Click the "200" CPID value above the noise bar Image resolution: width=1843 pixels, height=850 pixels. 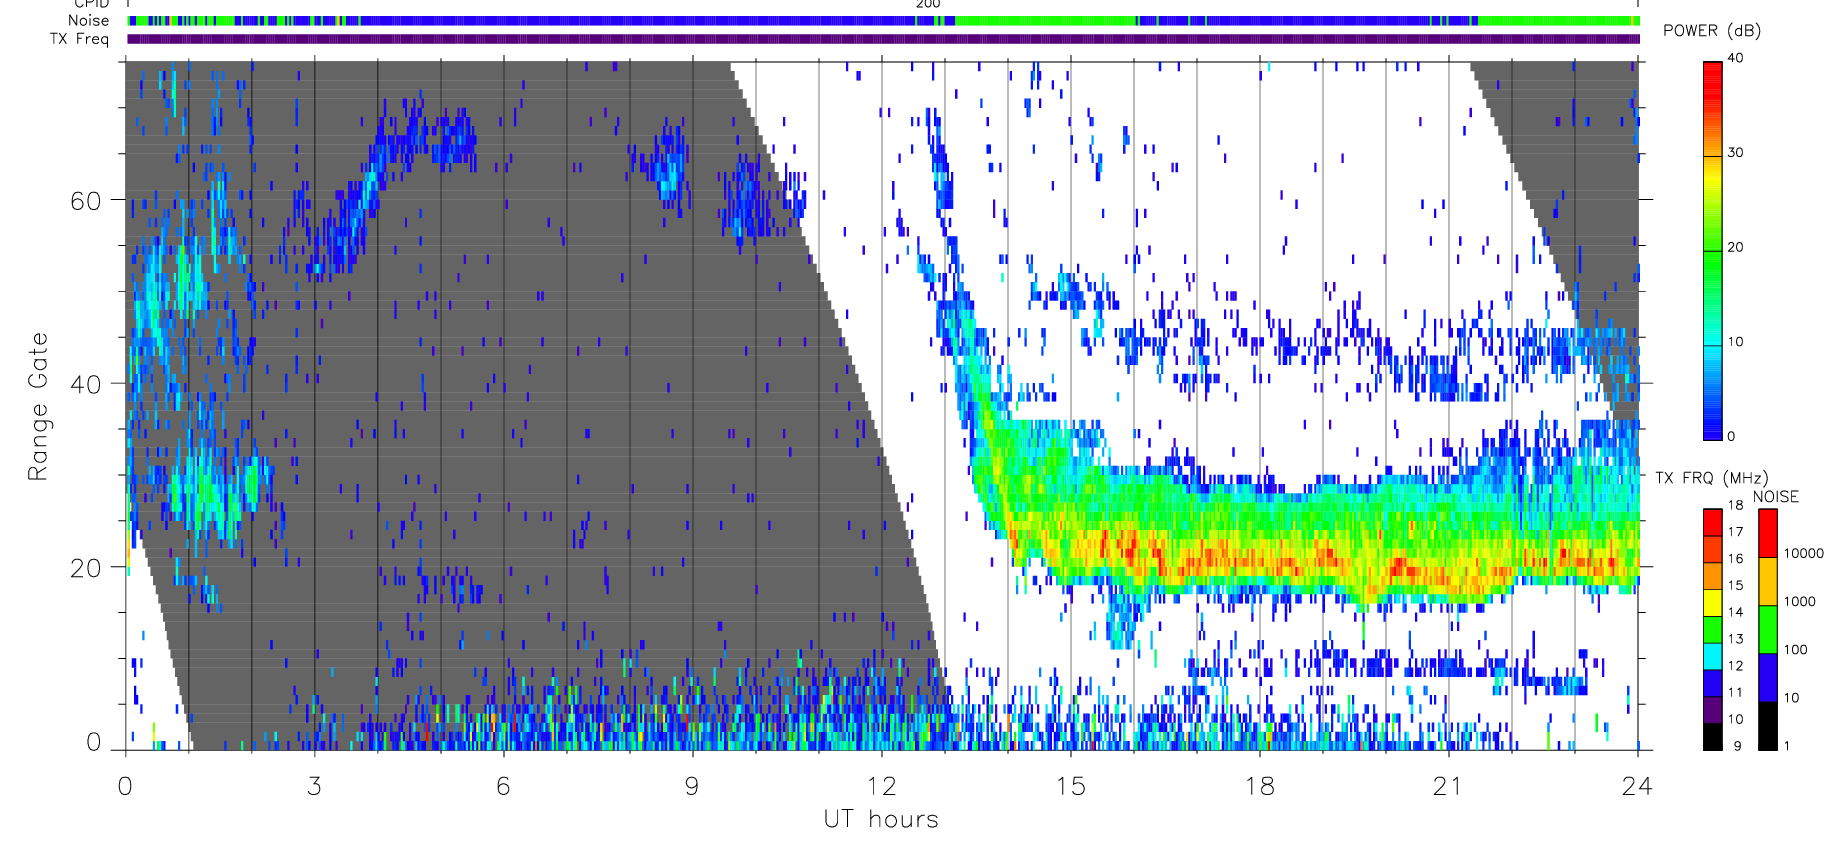pyautogui.click(x=928, y=4)
